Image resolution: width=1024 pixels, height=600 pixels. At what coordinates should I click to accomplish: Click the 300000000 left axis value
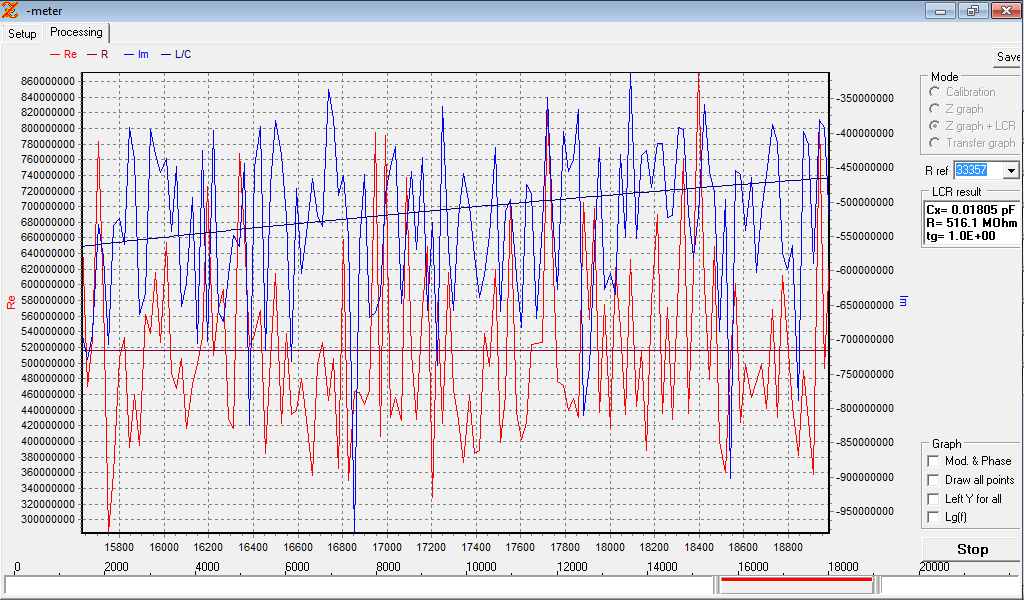point(46,520)
